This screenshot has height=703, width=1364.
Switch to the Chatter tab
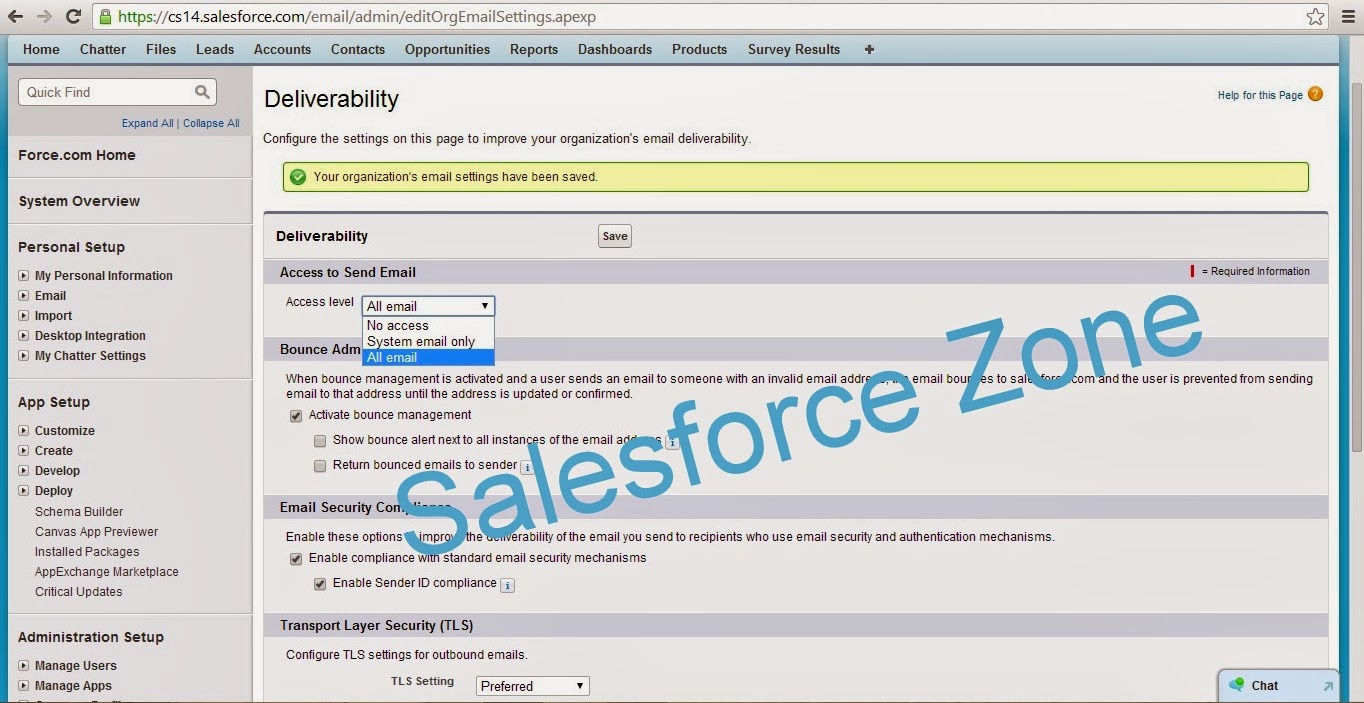(x=103, y=49)
